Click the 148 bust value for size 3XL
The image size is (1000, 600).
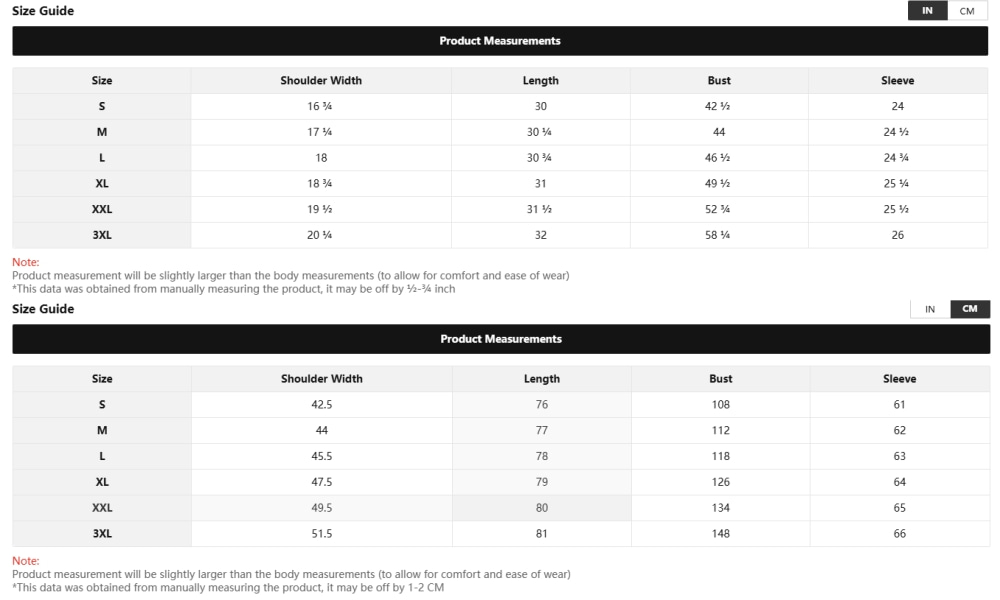(721, 534)
